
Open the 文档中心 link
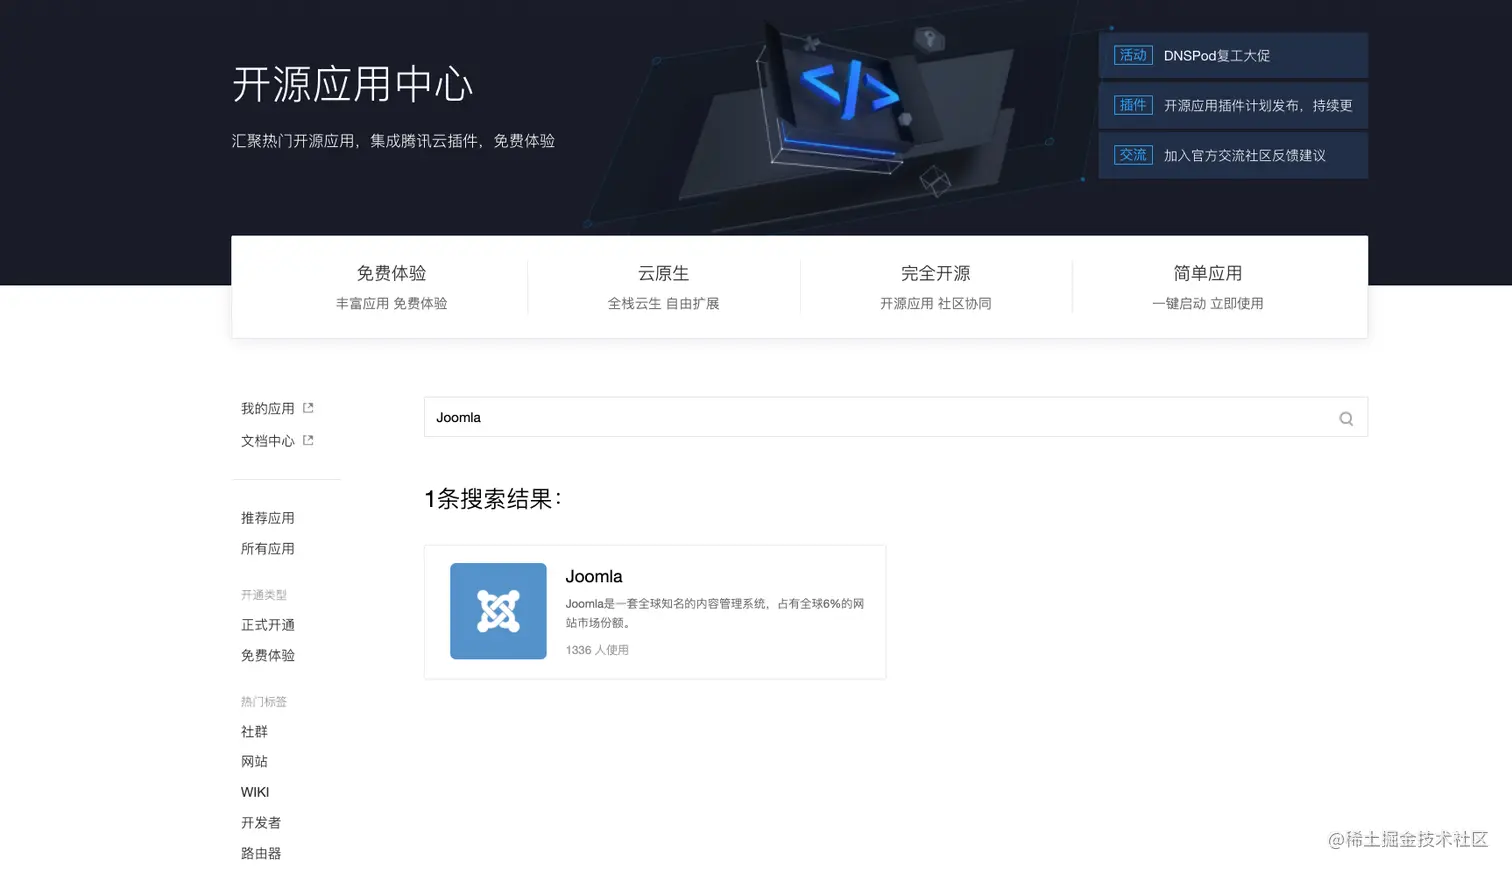tap(268, 440)
